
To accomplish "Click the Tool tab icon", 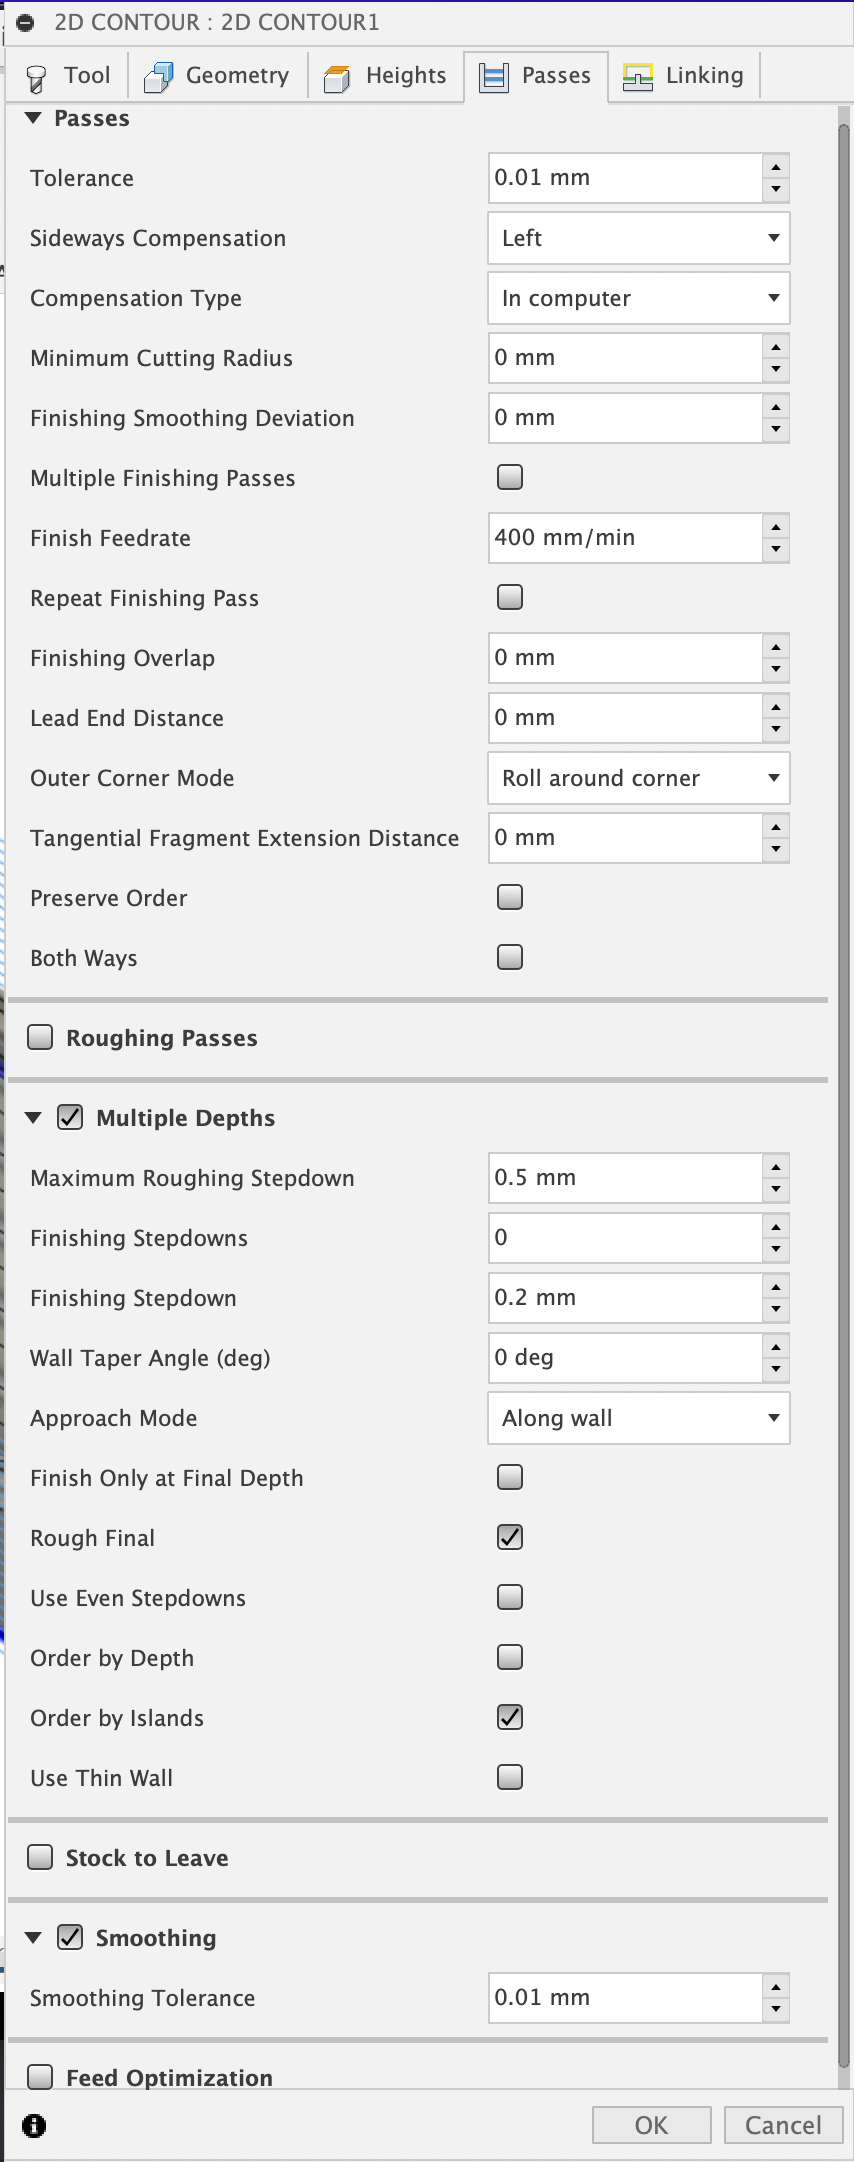I will 37,78.
